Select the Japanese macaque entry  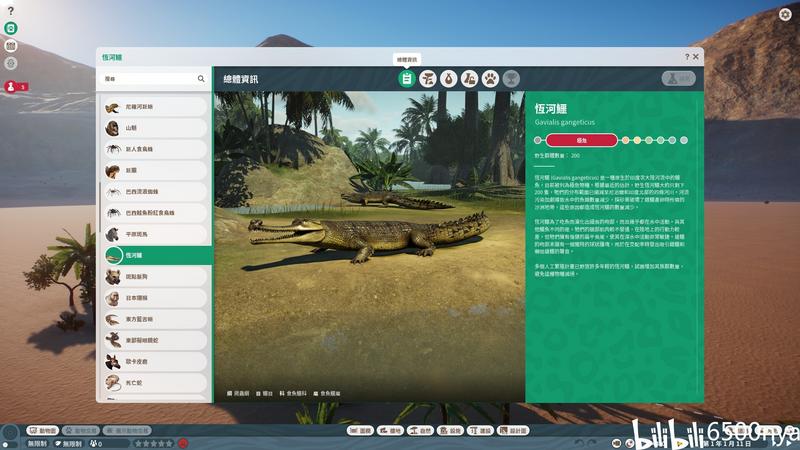[155, 298]
